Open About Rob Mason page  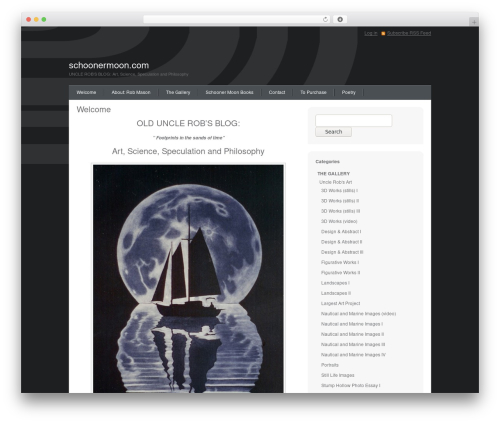pyautogui.click(x=131, y=92)
